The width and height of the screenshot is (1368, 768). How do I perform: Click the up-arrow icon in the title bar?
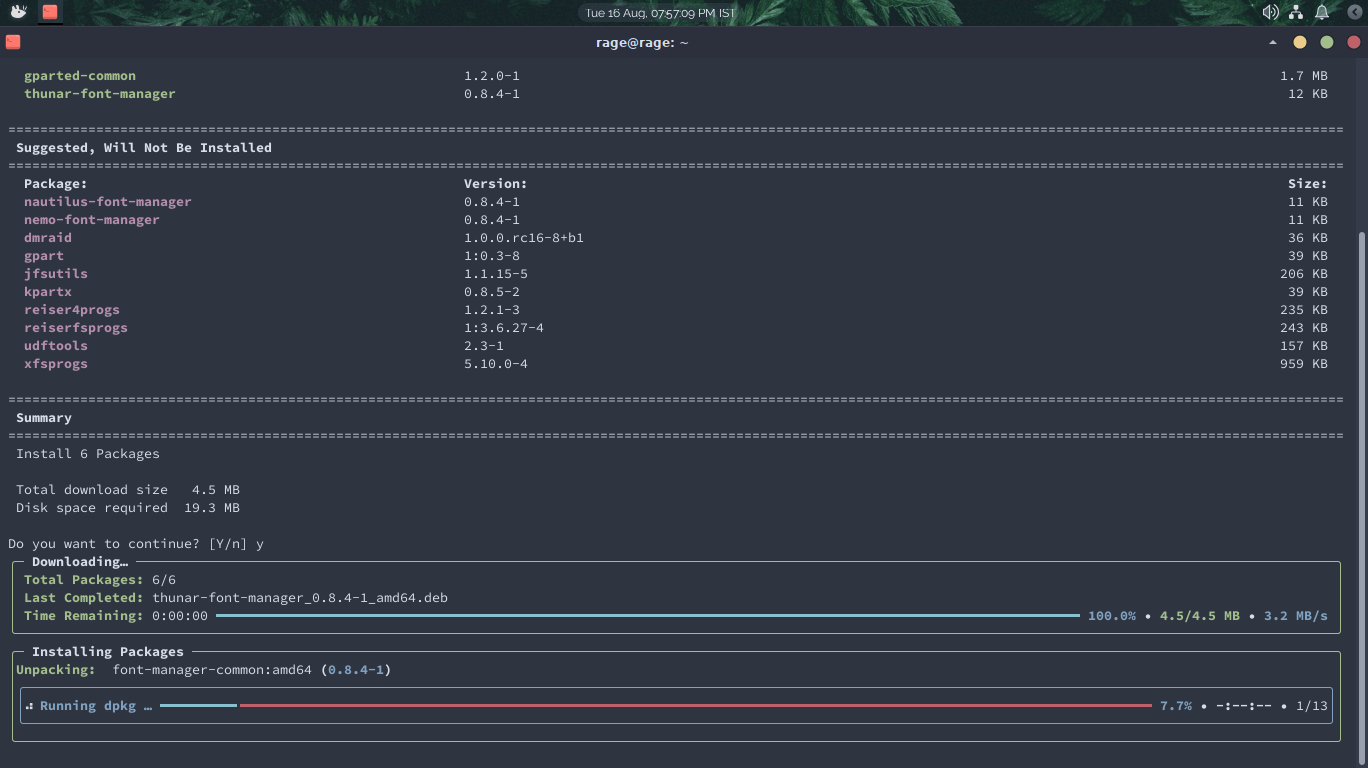[1273, 43]
